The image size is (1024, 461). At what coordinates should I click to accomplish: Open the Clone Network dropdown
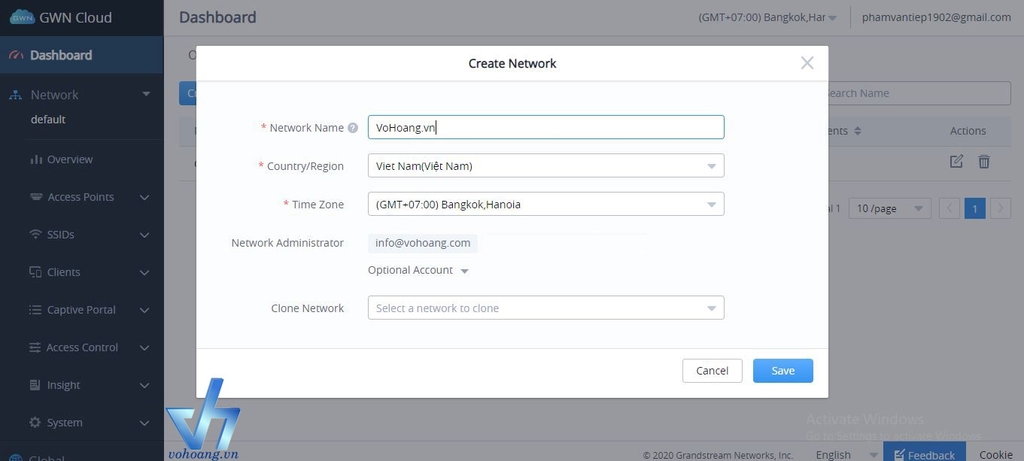545,308
